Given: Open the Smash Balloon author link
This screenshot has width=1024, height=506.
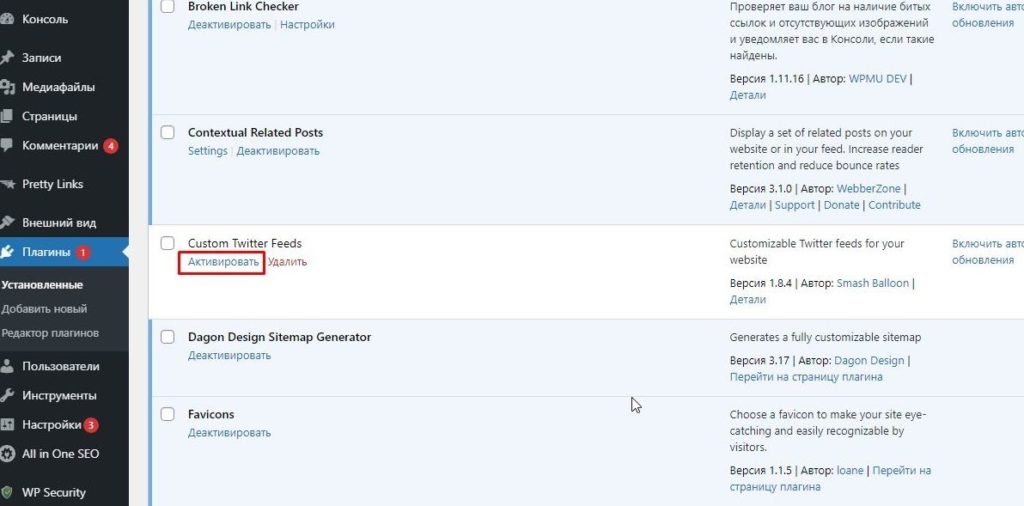Looking at the screenshot, I should 873,283.
